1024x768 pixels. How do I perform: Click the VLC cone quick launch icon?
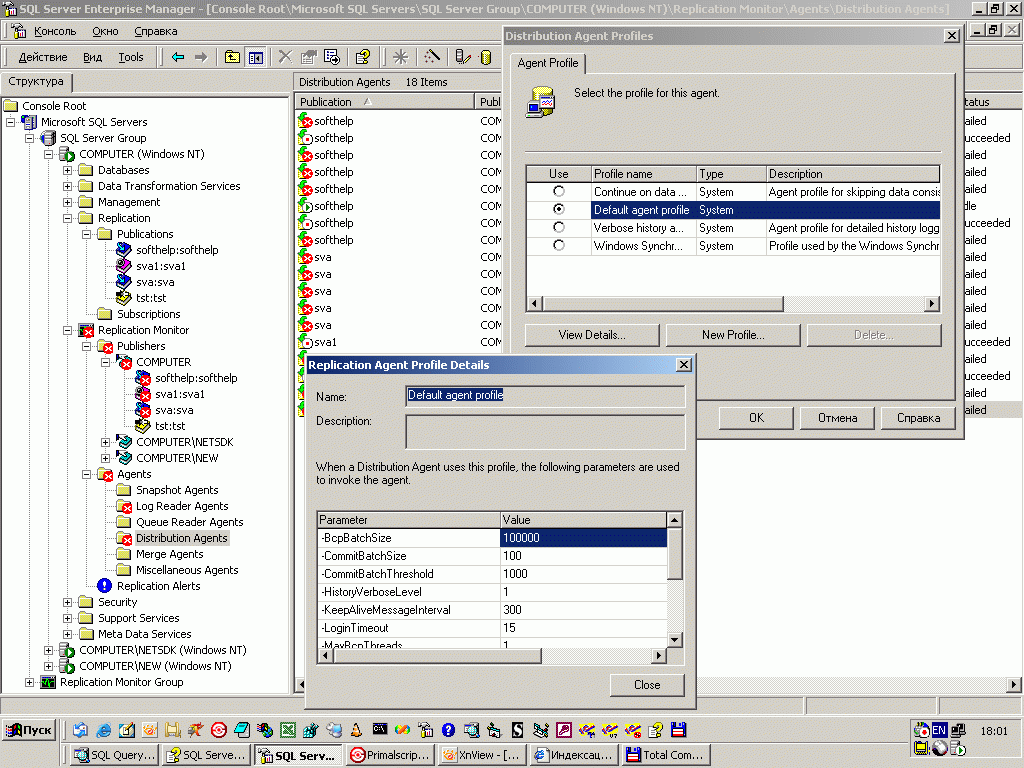tap(356, 730)
